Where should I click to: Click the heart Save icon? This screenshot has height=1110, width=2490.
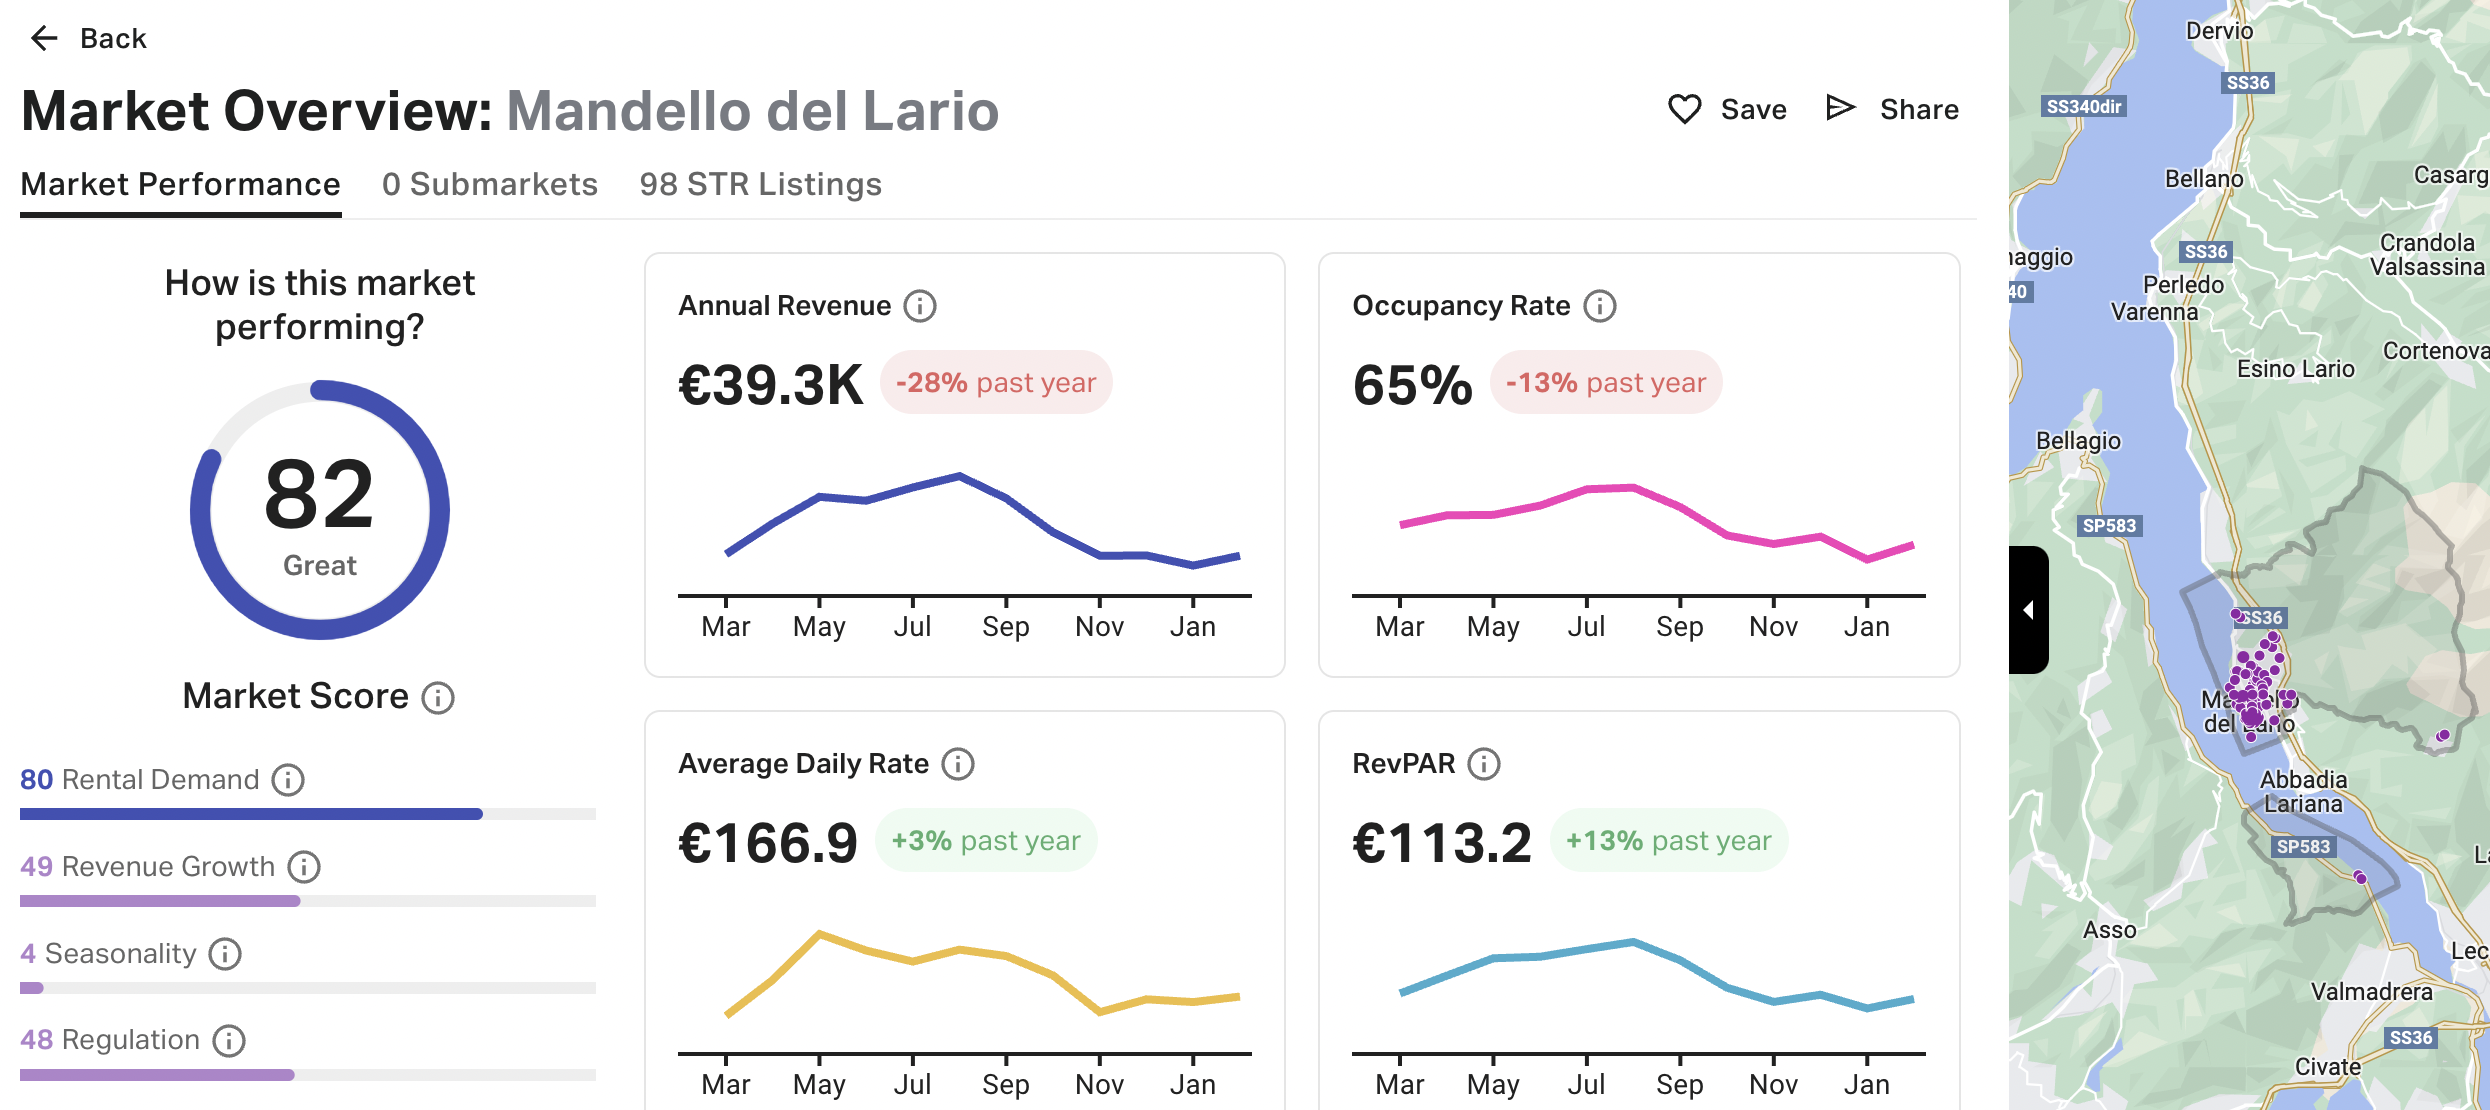pos(1684,109)
